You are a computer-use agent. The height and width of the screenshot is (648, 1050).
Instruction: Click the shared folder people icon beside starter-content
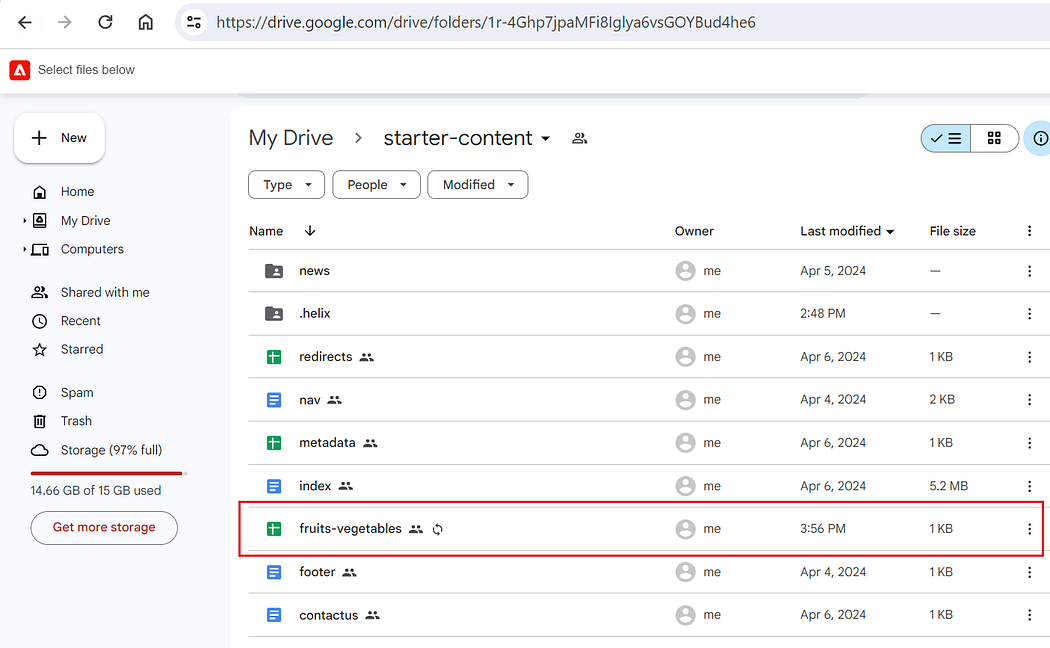pyautogui.click(x=579, y=139)
